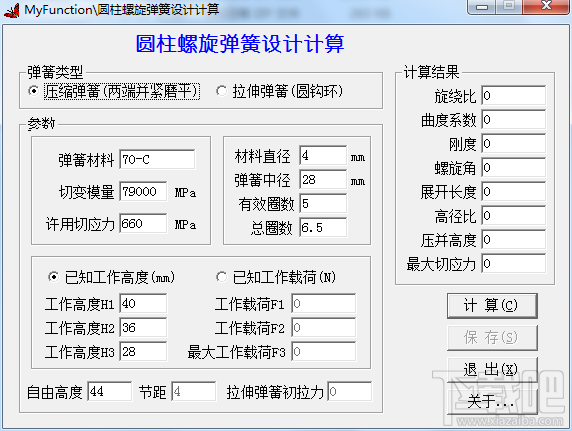Click the 总圈数 field showing 6.5

coord(323,227)
